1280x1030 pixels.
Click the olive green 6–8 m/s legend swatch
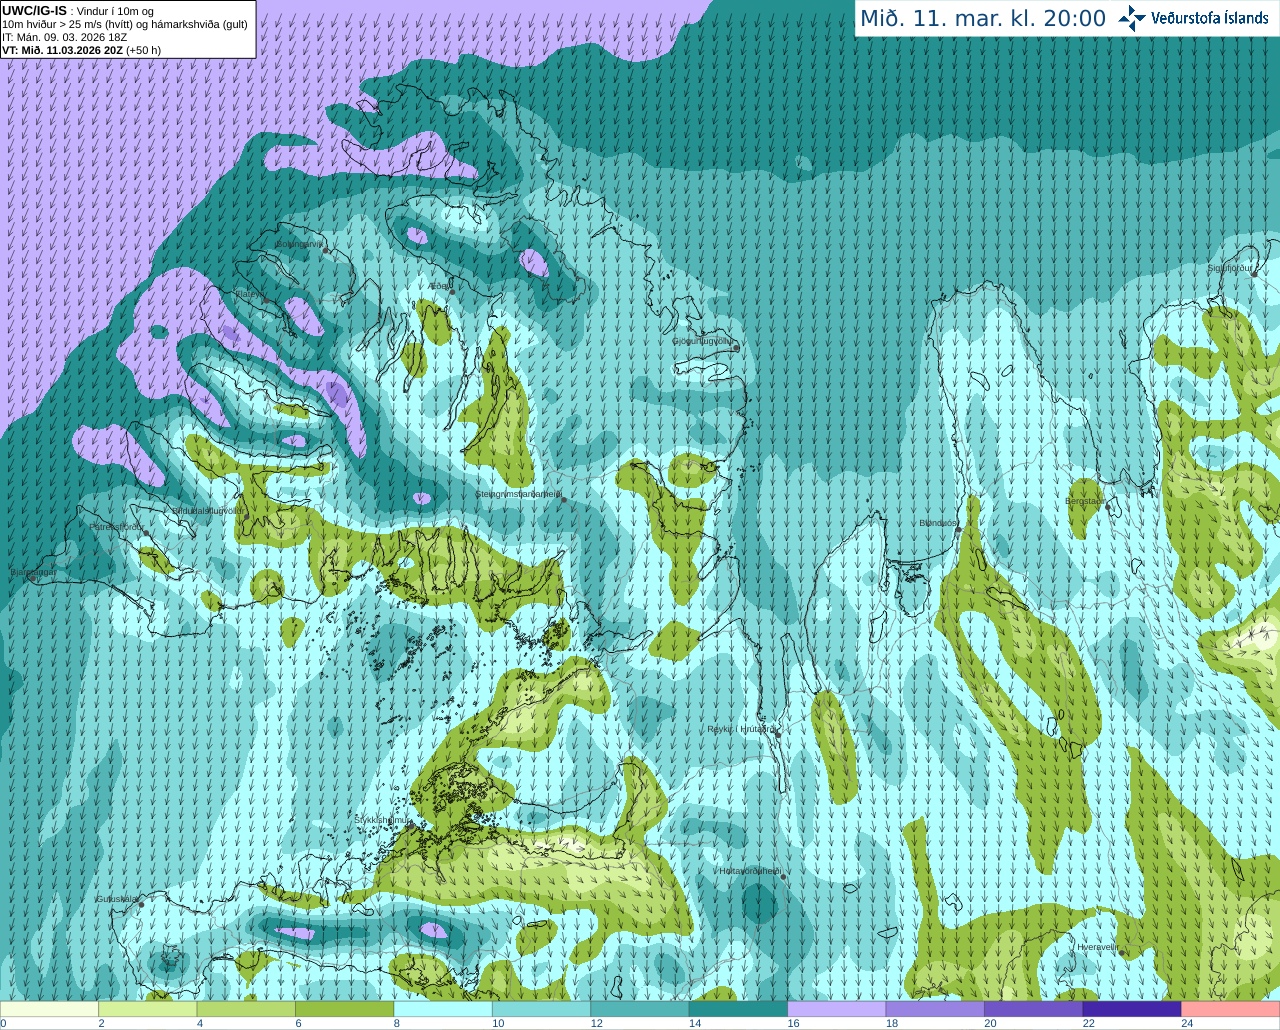(344, 1009)
